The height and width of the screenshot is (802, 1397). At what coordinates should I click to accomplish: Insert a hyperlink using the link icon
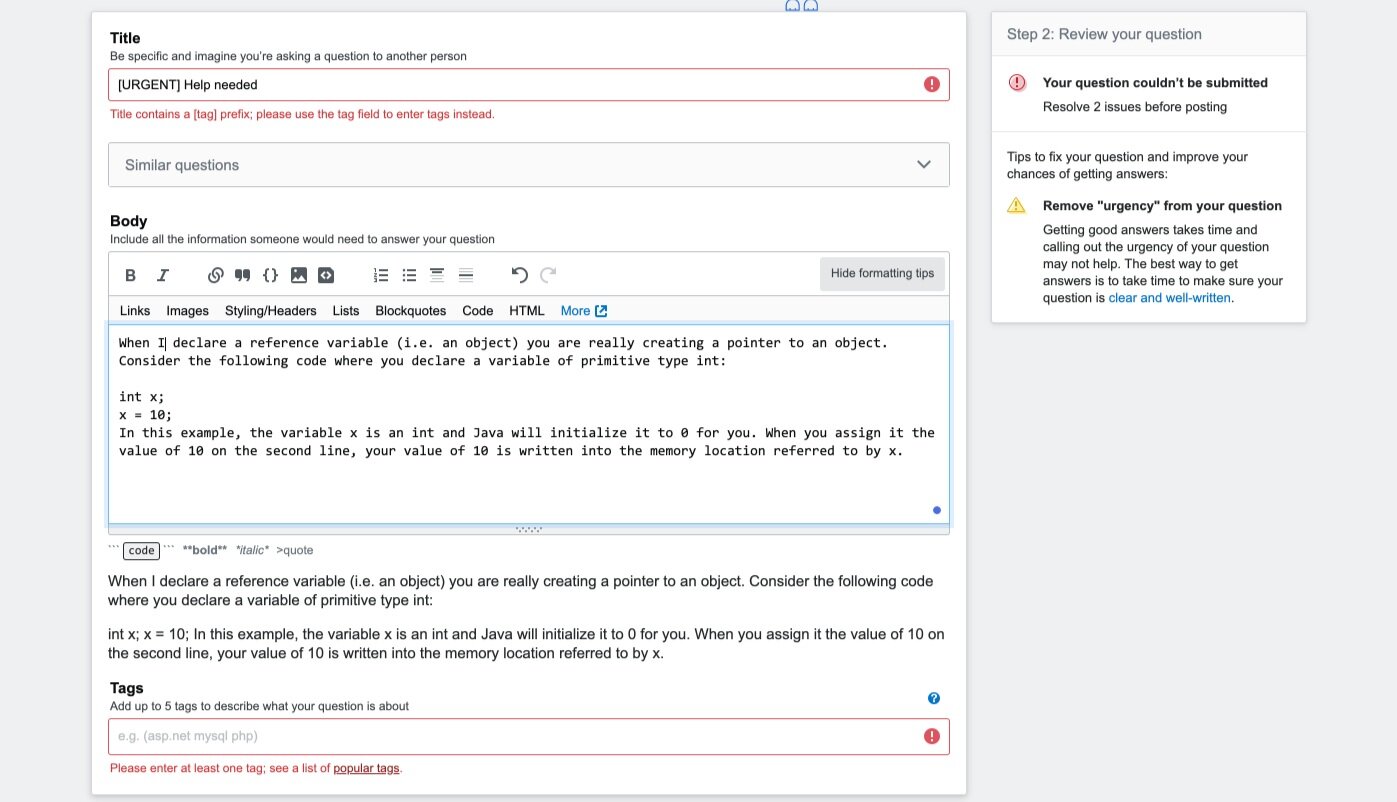[x=215, y=275]
